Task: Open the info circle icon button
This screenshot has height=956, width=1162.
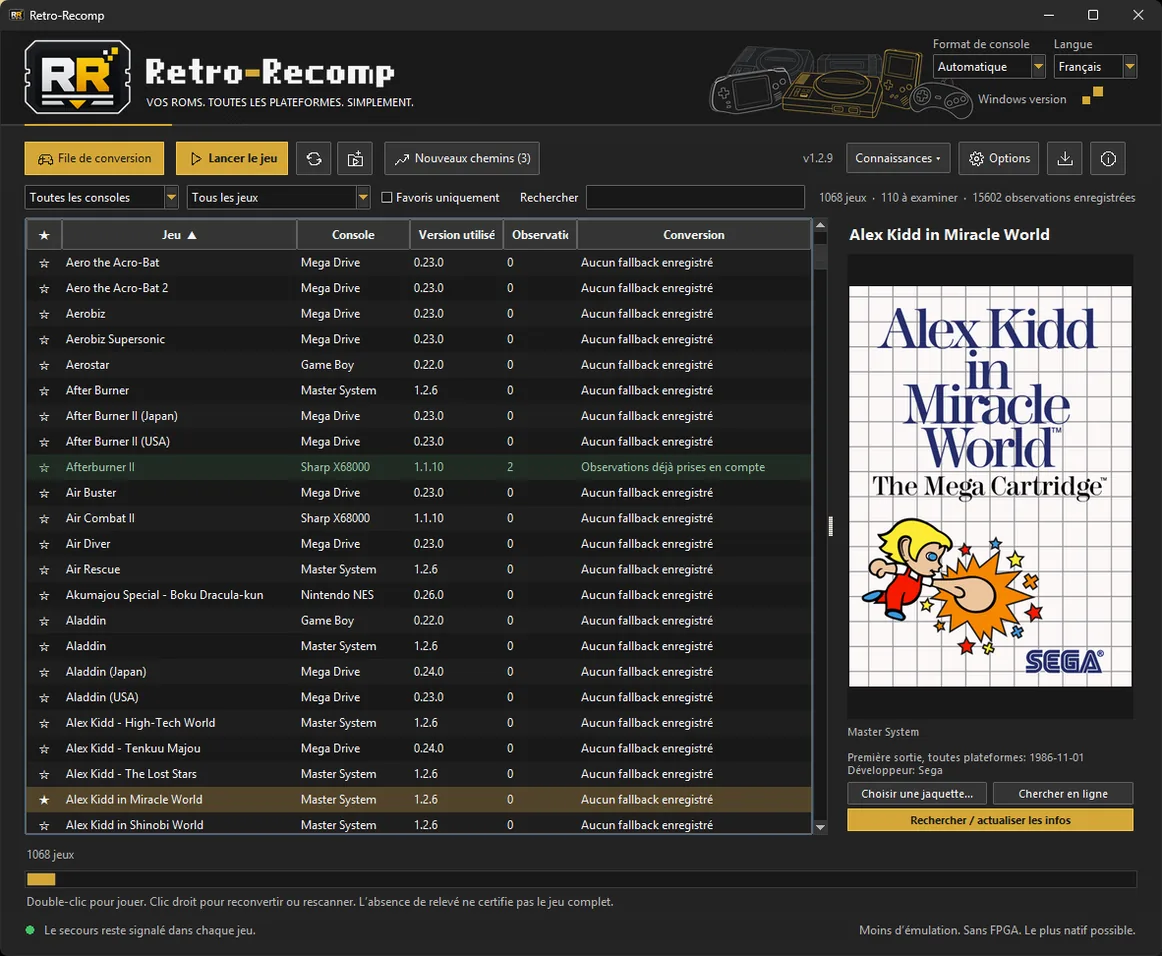Action: click(1108, 159)
